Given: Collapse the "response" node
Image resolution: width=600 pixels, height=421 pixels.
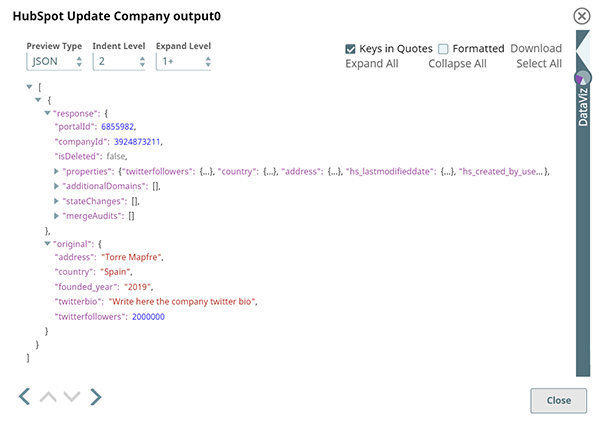Looking at the screenshot, I should (47, 113).
